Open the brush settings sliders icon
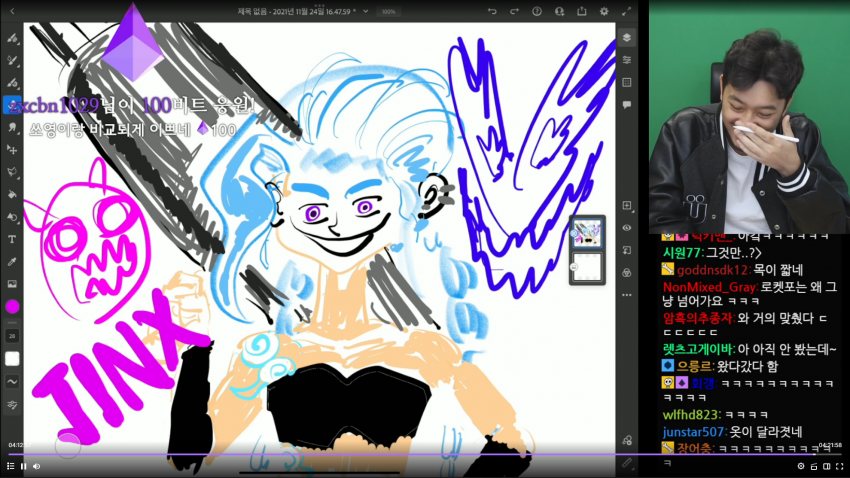850x478 pixels. click(12, 404)
